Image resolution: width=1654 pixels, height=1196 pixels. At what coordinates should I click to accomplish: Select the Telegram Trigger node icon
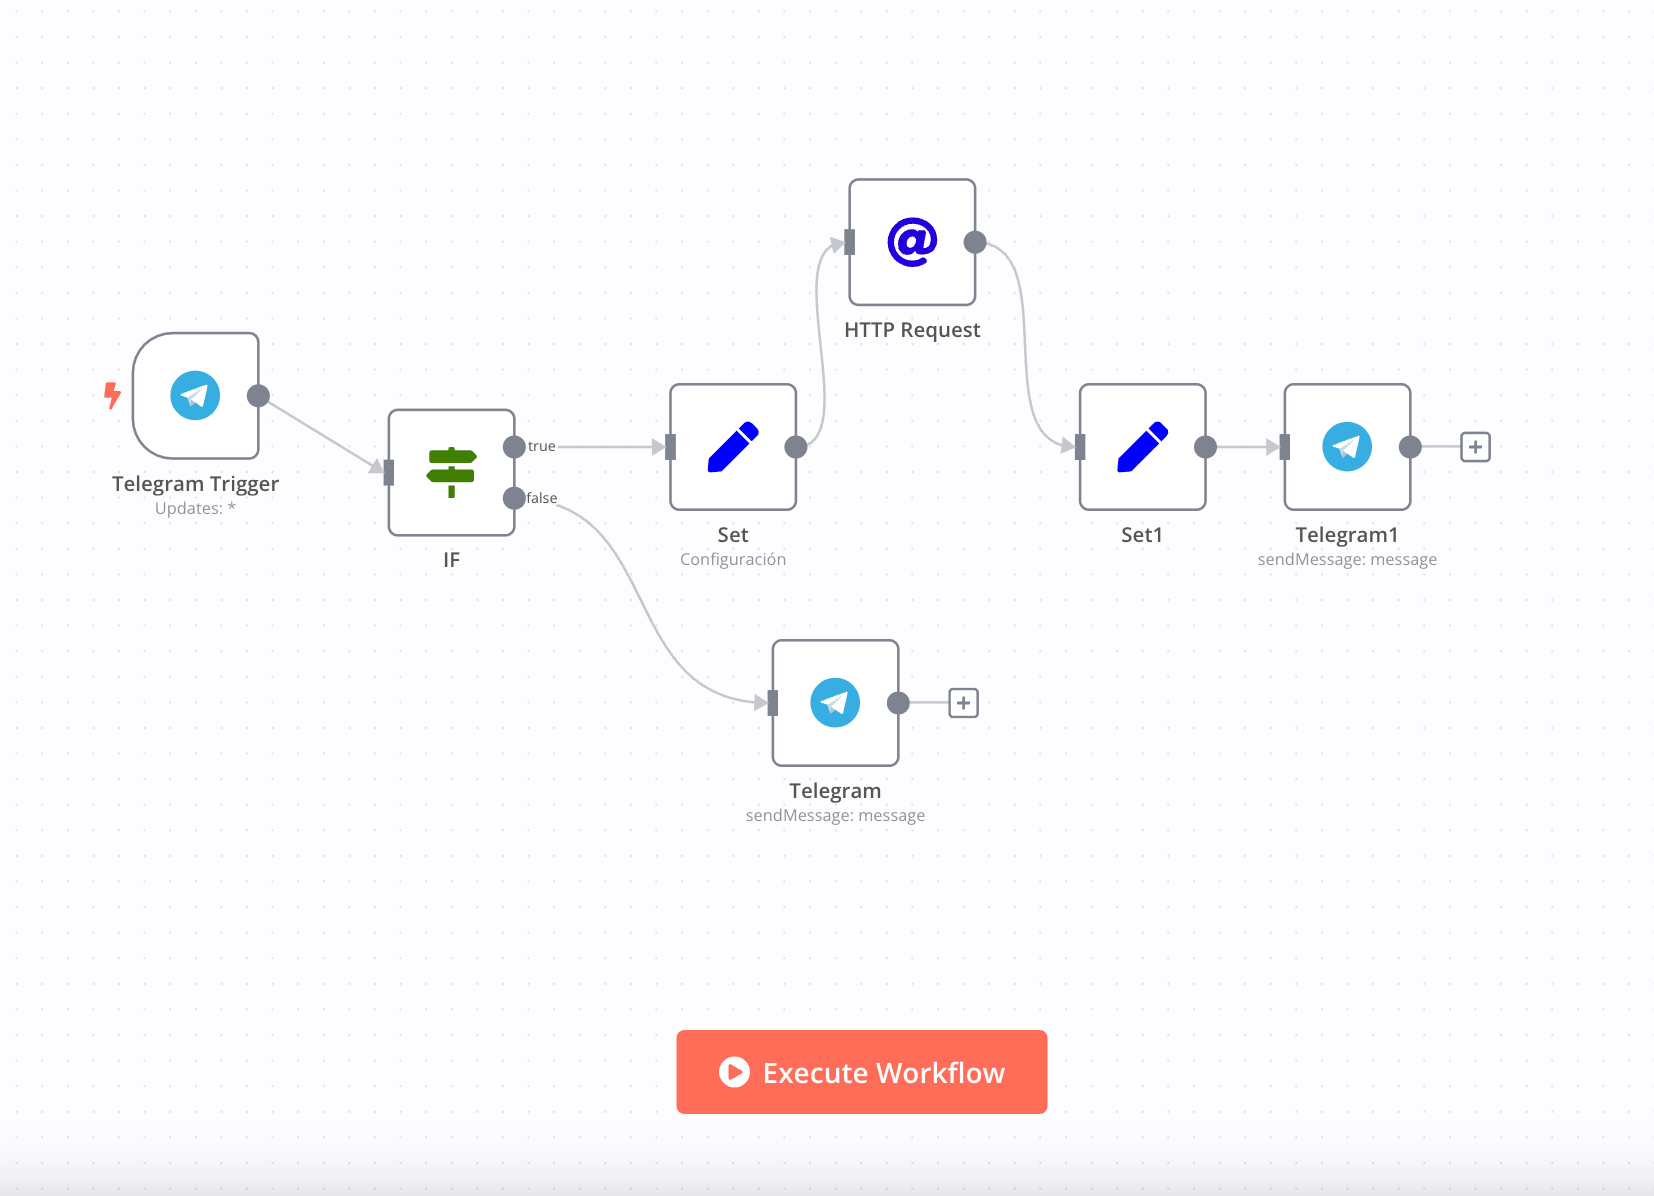pos(195,396)
